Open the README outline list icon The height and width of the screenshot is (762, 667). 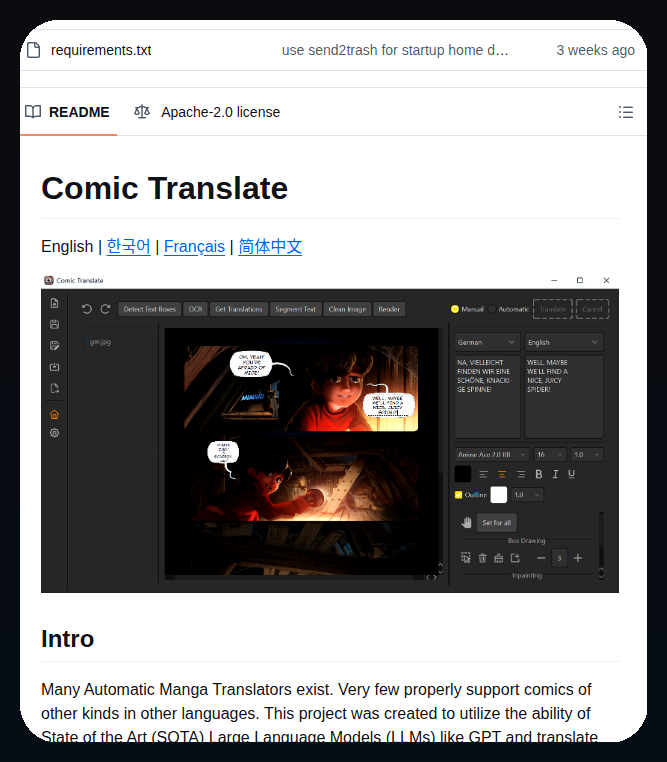(x=626, y=112)
